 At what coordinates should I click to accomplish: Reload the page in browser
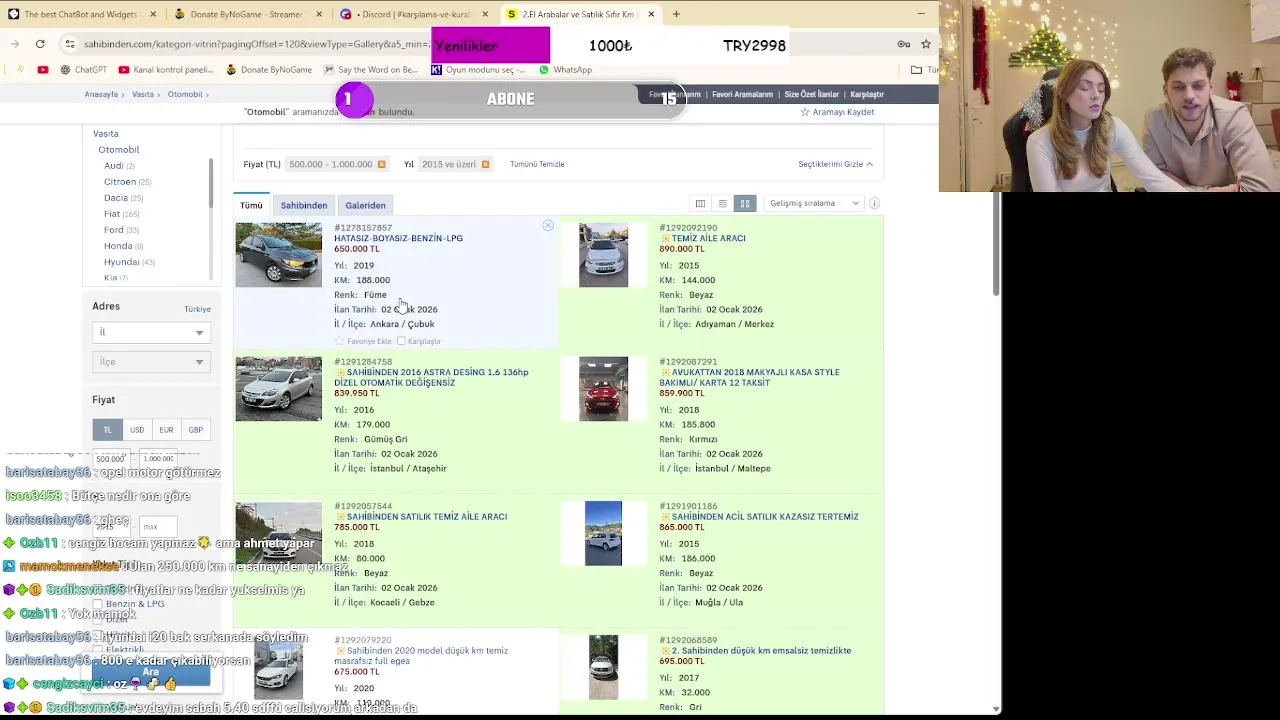[x=40, y=44]
